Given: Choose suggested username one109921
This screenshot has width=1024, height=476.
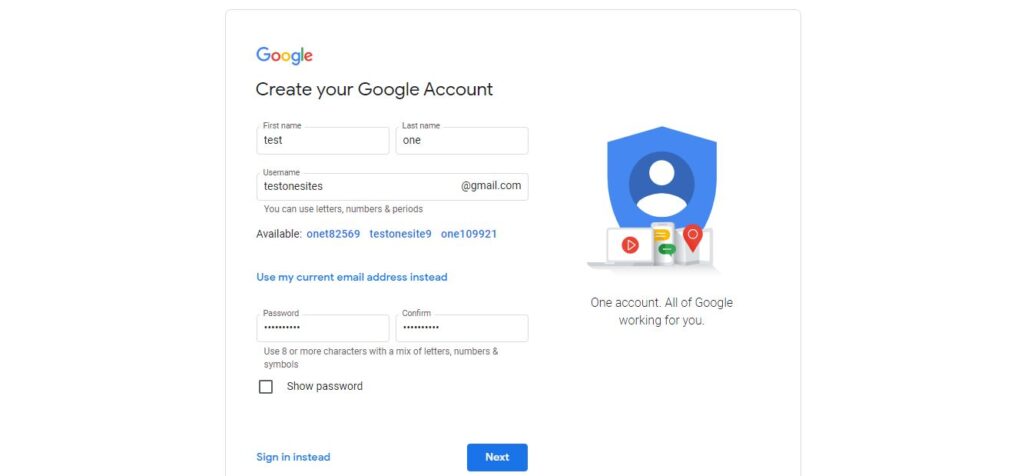Looking at the screenshot, I should tap(469, 234).
